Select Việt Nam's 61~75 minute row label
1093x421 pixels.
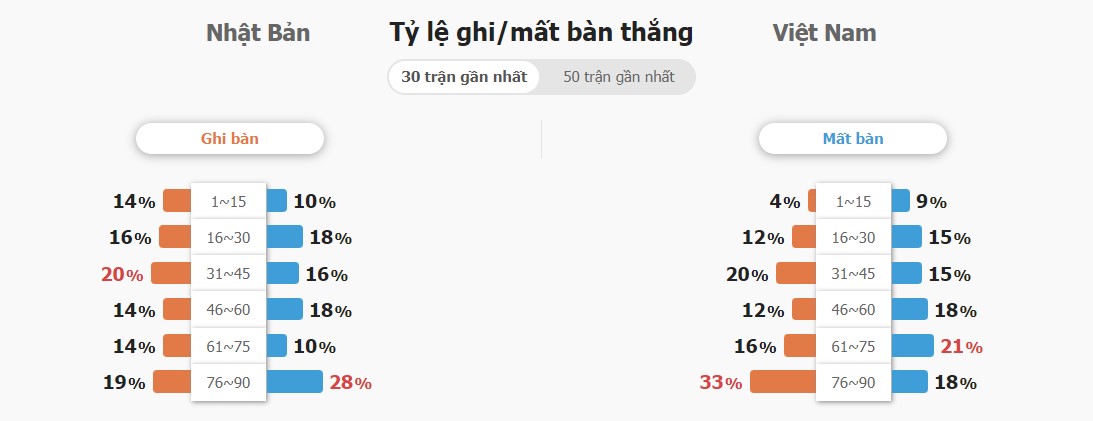click(853, 346)
